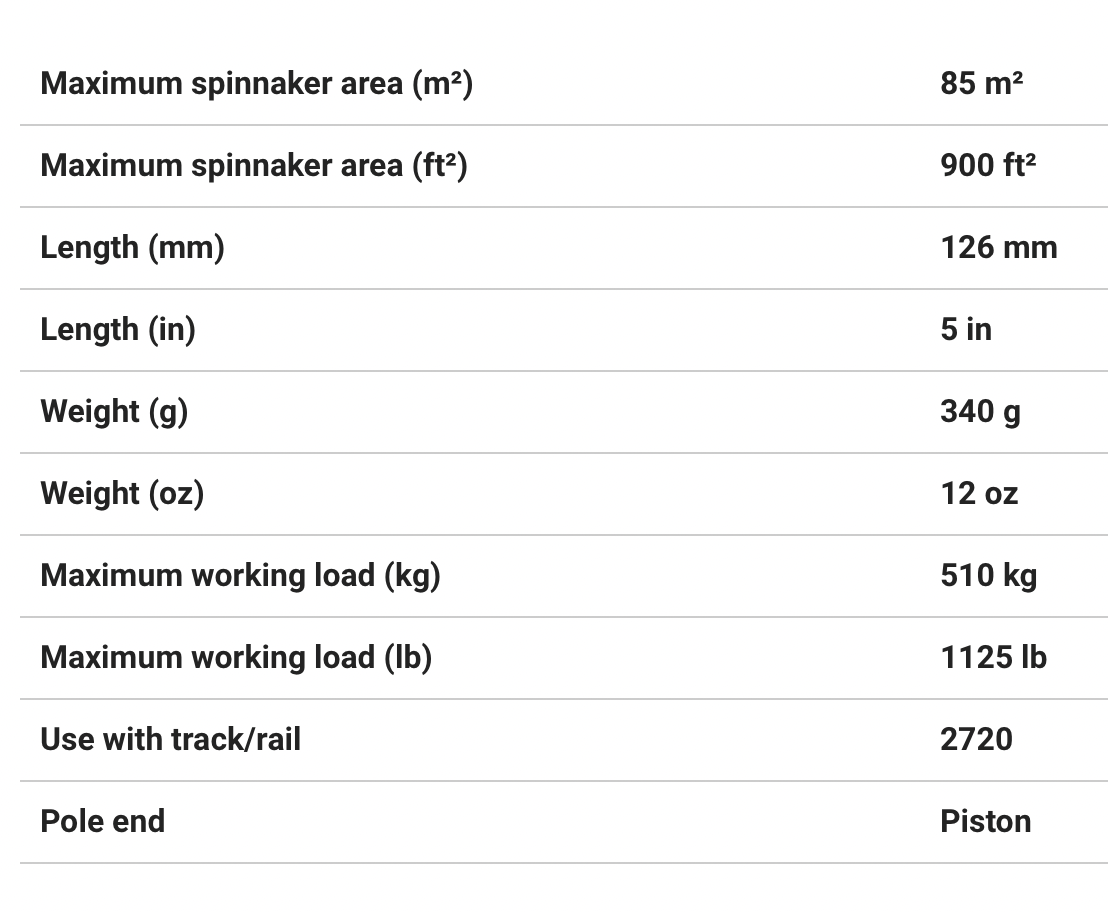Click the "Weight (g)" row label
Image resolution: width=1108 pixels, height=912 pixels.
coord(114,411)
